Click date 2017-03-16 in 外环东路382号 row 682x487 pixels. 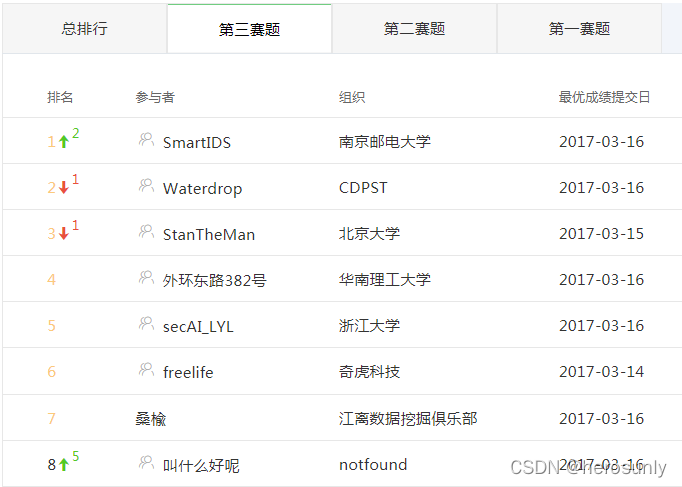pos(601,280)
